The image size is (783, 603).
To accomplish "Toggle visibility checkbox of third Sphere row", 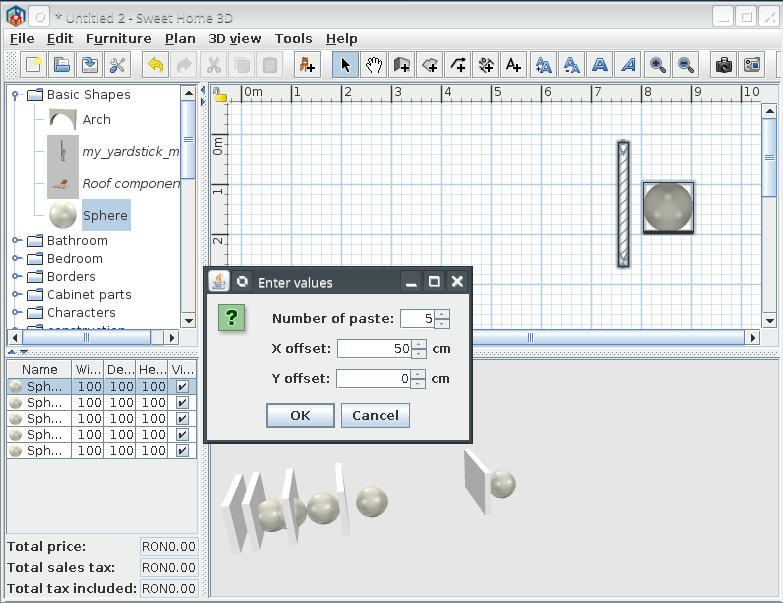I will tap(182, 418).
